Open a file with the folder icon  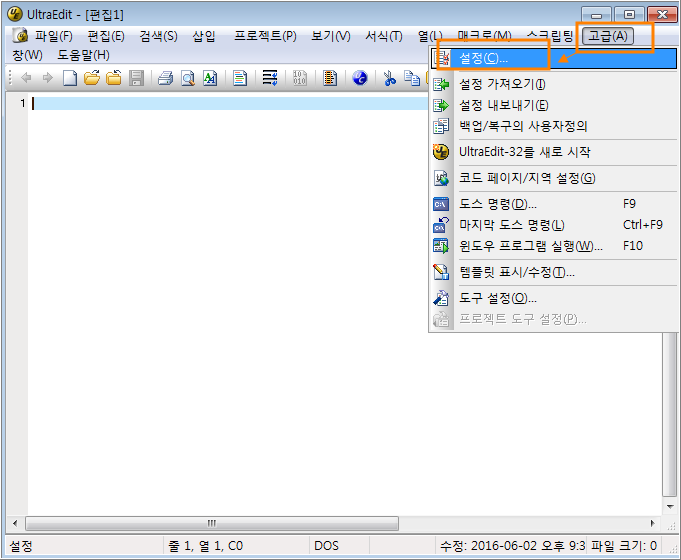[x=92, y=78]
